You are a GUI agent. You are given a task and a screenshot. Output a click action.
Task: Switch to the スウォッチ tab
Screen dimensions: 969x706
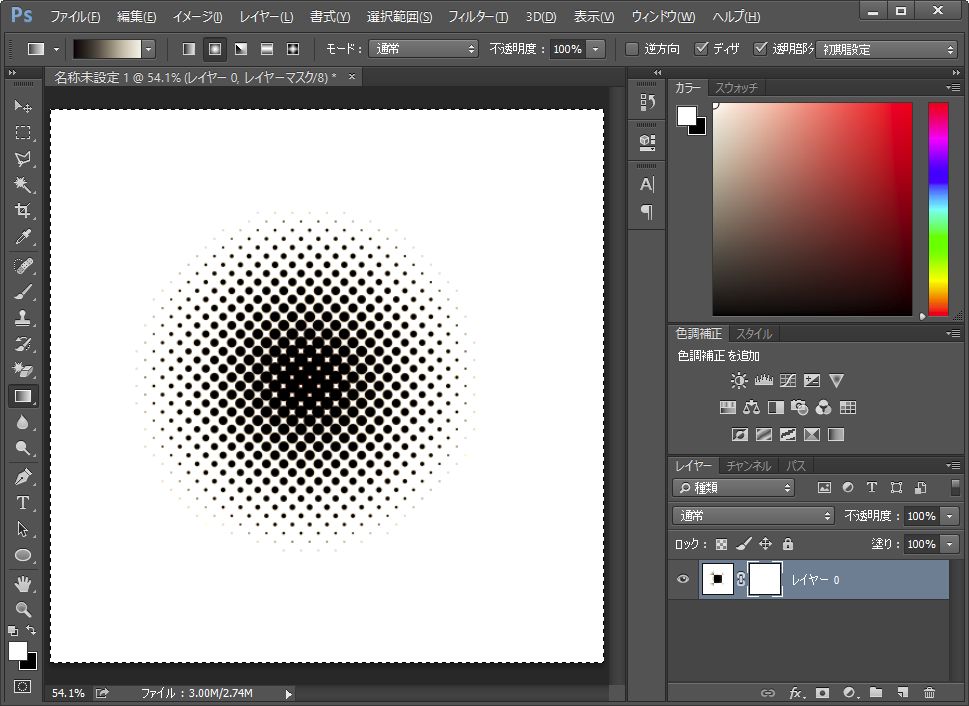[x=736, y=88]
